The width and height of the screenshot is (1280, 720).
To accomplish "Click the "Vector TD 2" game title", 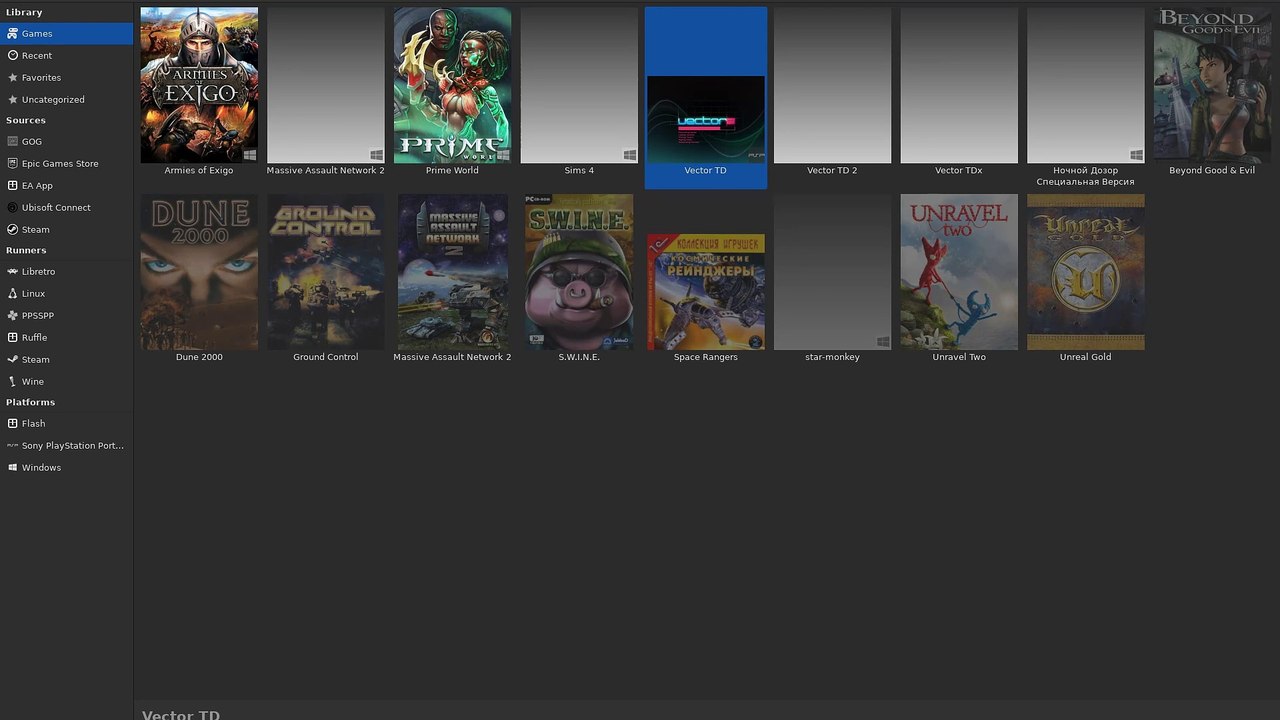I will (x=832, y=171).
